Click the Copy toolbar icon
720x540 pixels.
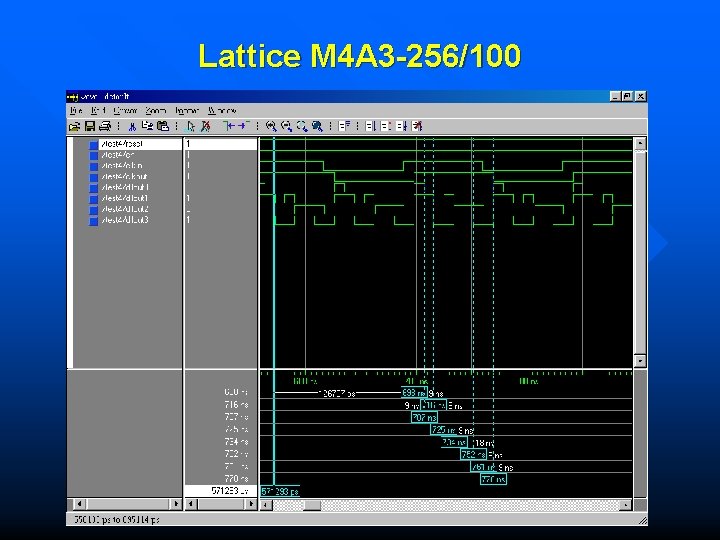coord(147,126)
